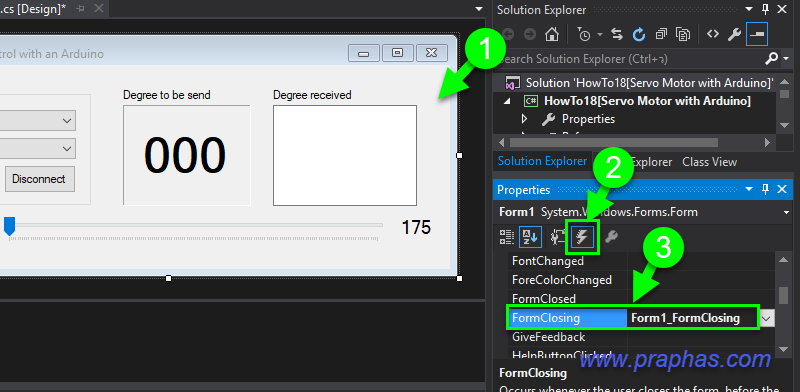Select the 175 value label beside the trackbar
The width and height of the screenshot is (800, 392).
coord(416,228)
